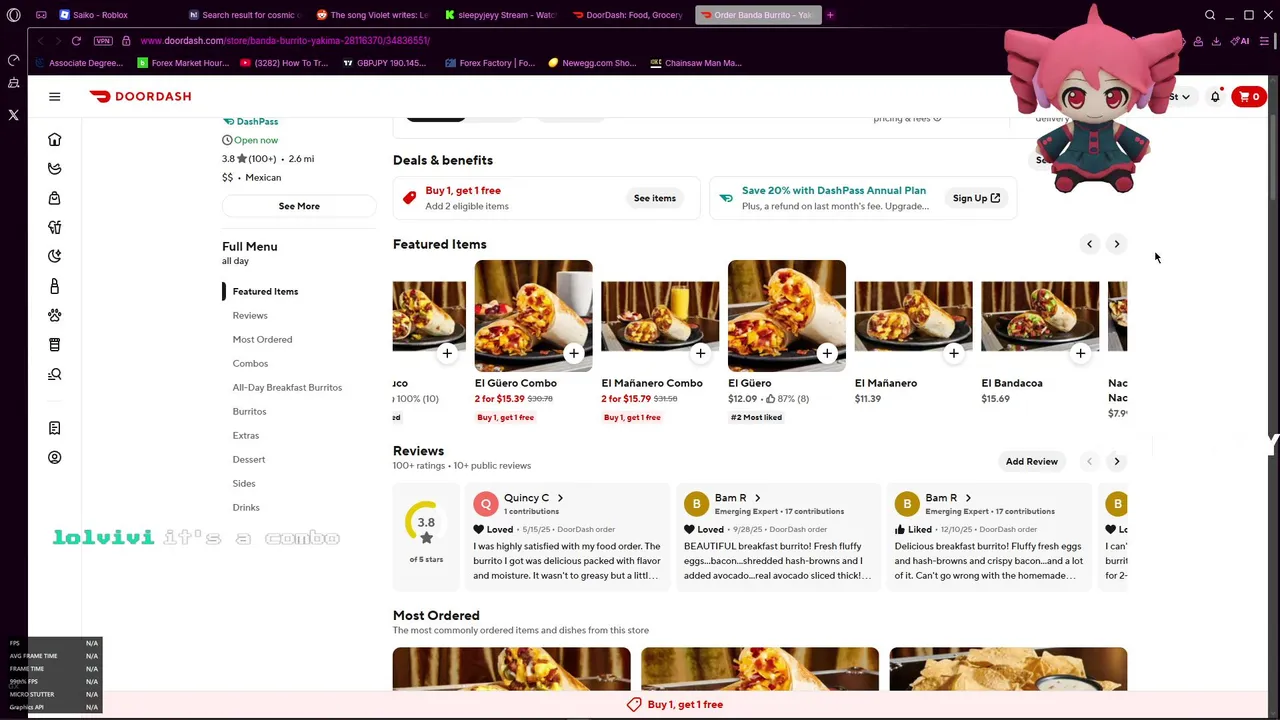Open the tab search magnifier icon

click(x=1210, y=15)
